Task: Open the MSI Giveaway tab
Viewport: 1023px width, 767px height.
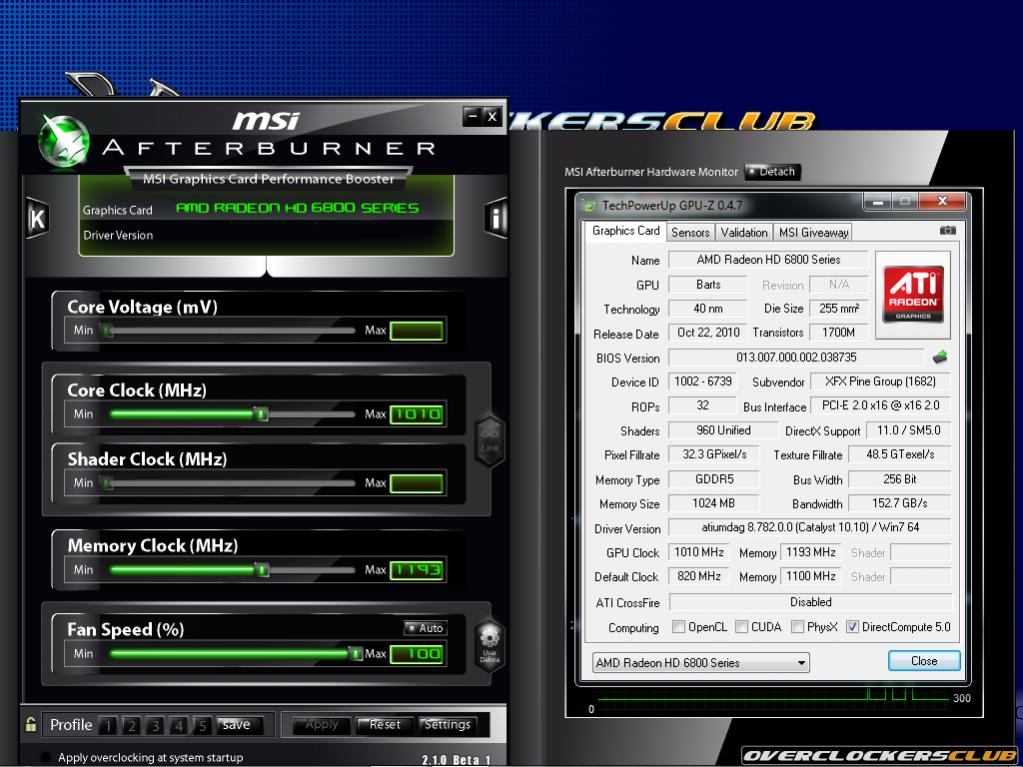Action: click(x=813, y=232)
